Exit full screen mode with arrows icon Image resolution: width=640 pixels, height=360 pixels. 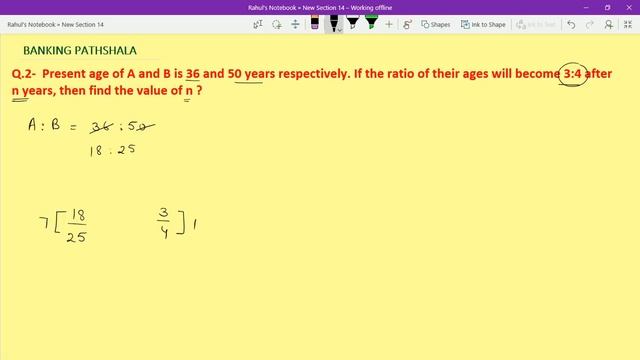[x=628, y=24]
